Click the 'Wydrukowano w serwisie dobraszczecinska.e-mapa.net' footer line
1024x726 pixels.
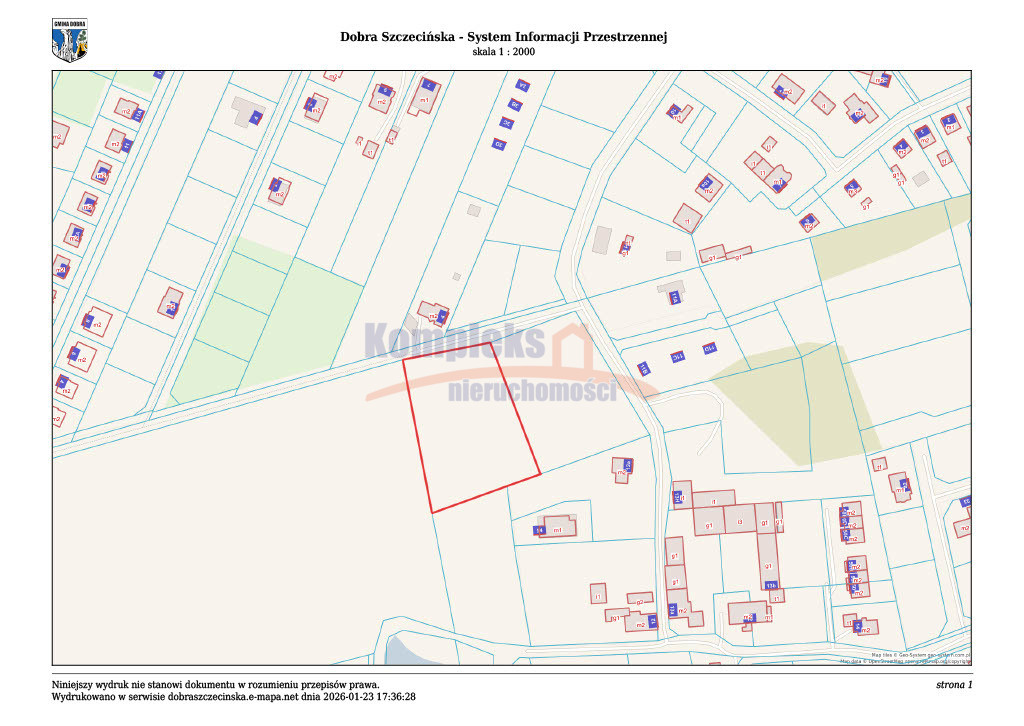pos(233,697)
